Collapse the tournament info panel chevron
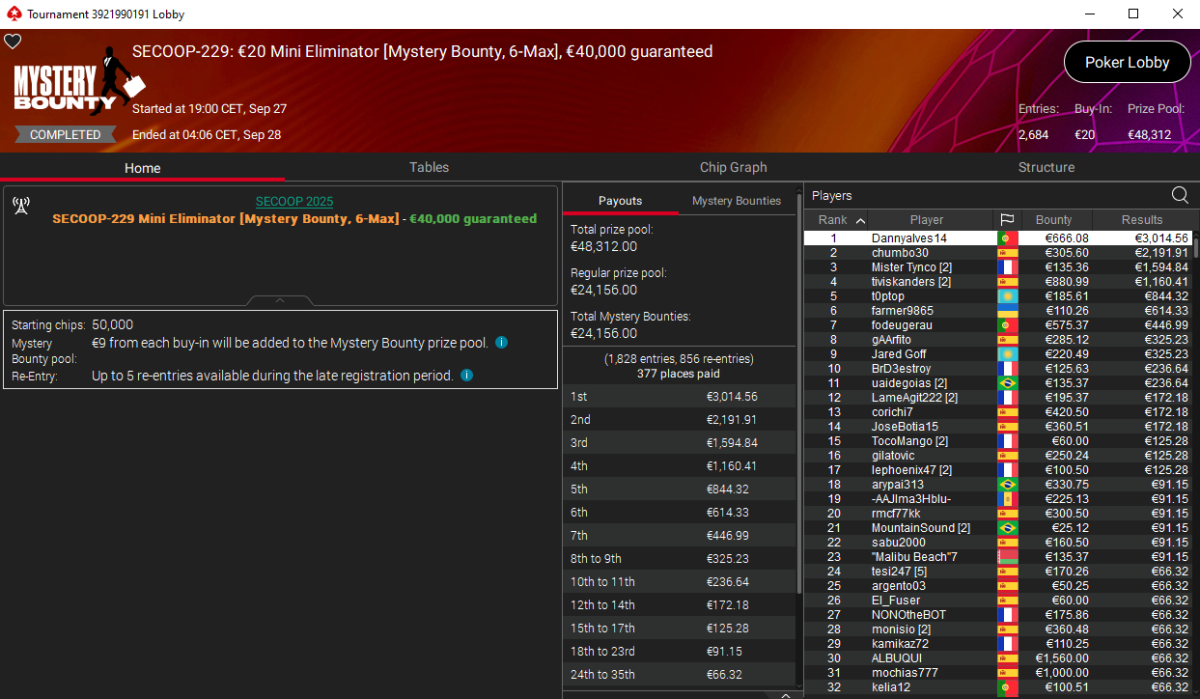This screenshot has width=1200, height=699. 280,300
